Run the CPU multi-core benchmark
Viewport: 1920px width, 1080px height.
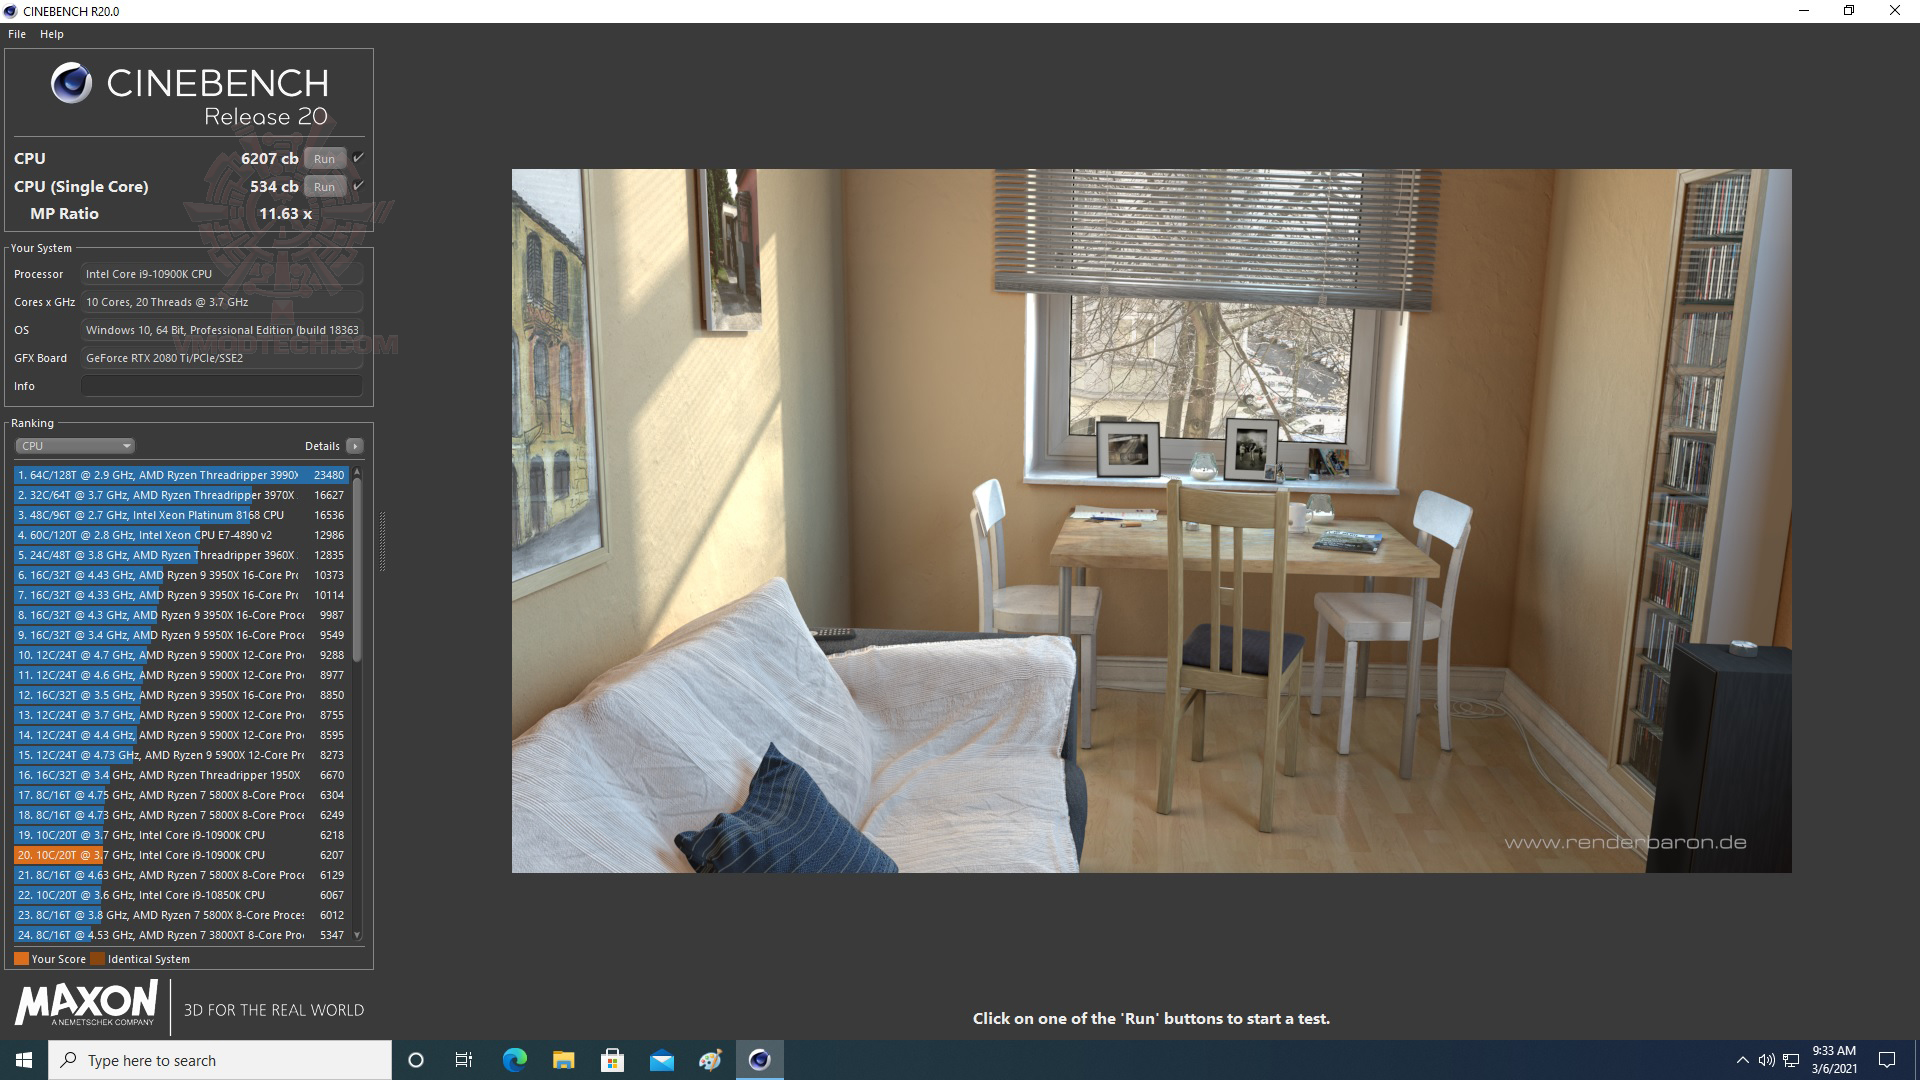(324, 159)
